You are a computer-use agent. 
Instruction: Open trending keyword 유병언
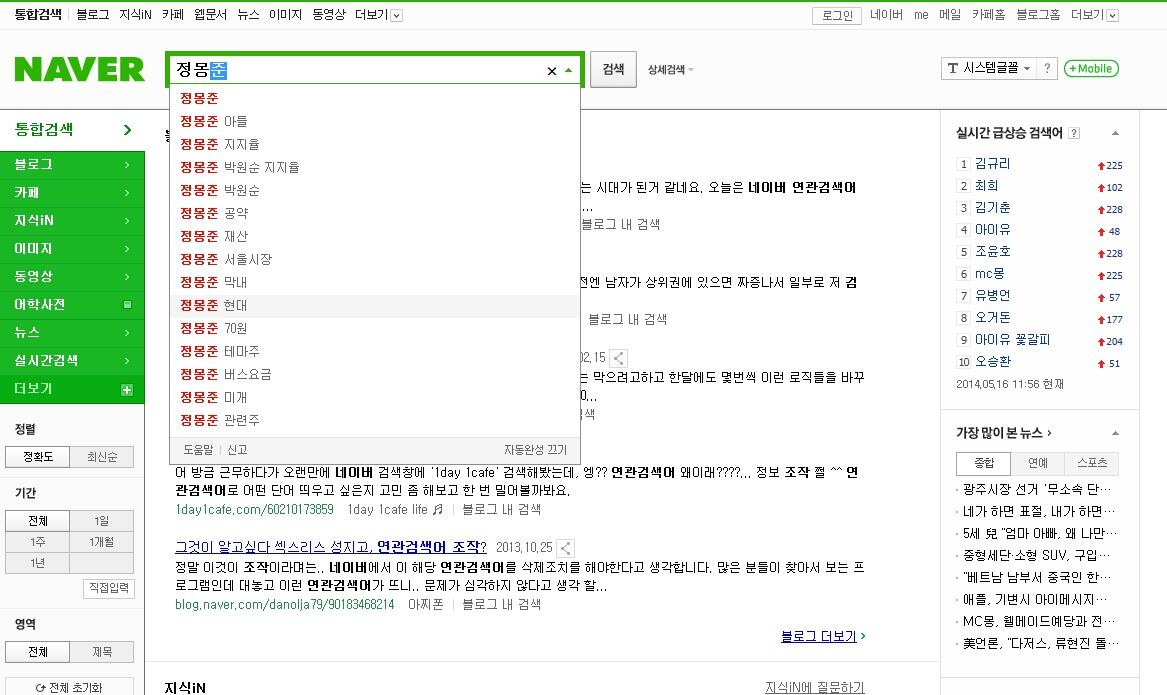pyautogui.click(x=992, y=296)
